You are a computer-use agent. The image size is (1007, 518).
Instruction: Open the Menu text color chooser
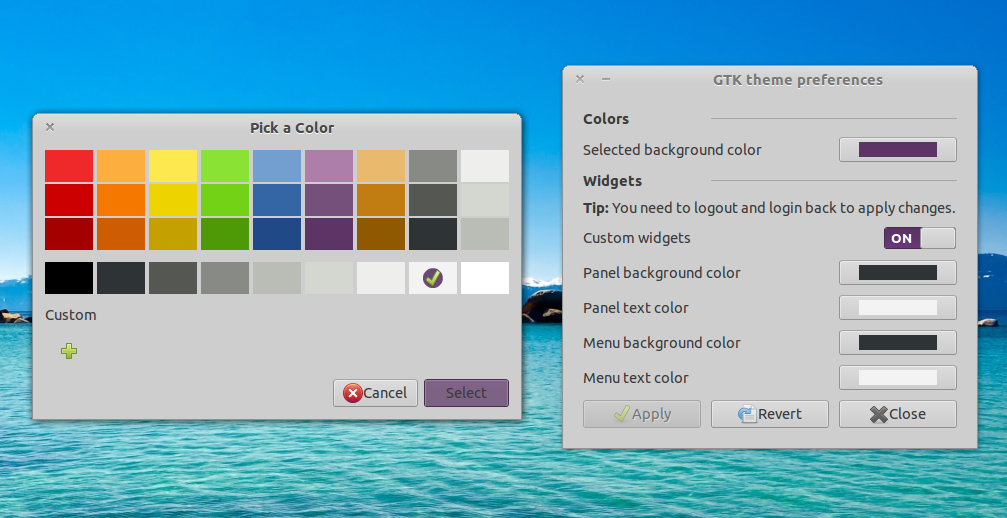897,378
